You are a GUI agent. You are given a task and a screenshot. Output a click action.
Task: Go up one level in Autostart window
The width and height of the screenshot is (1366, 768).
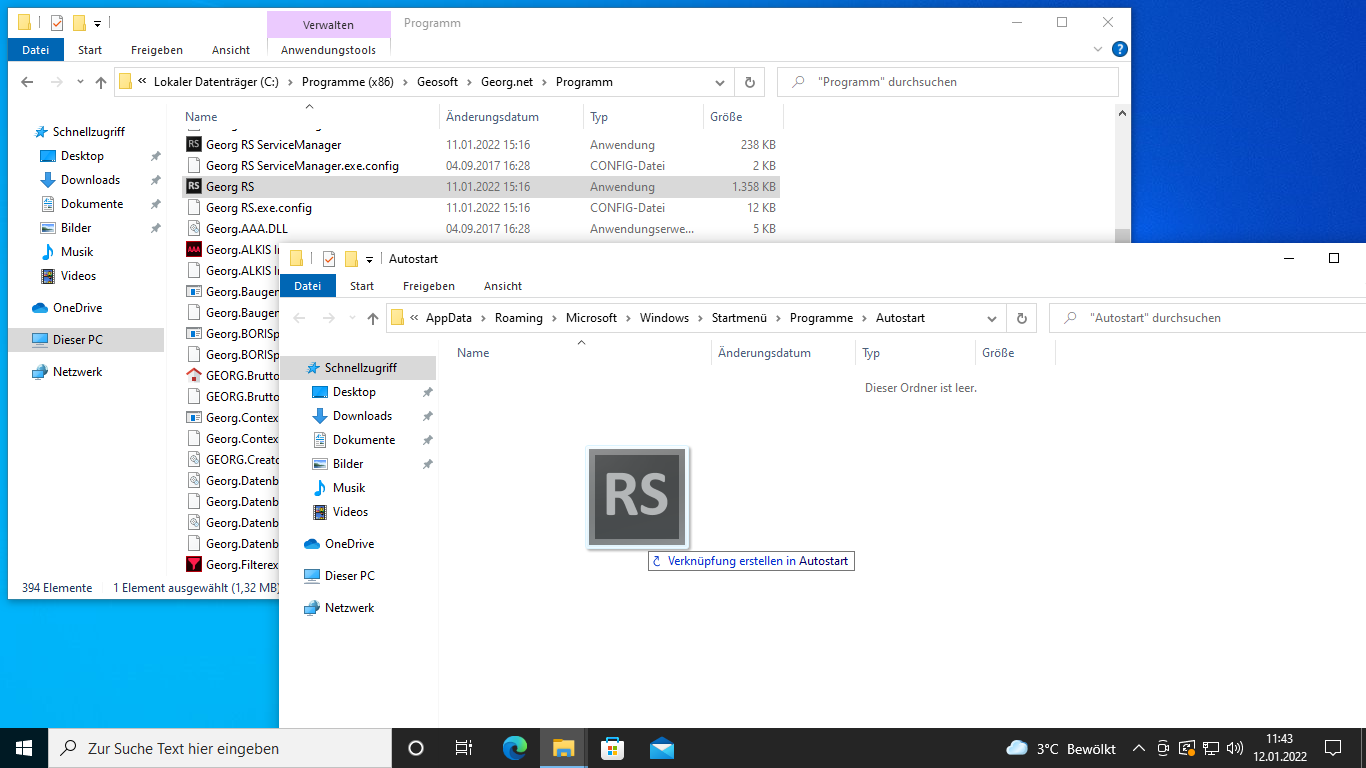(x=373, y=319)
